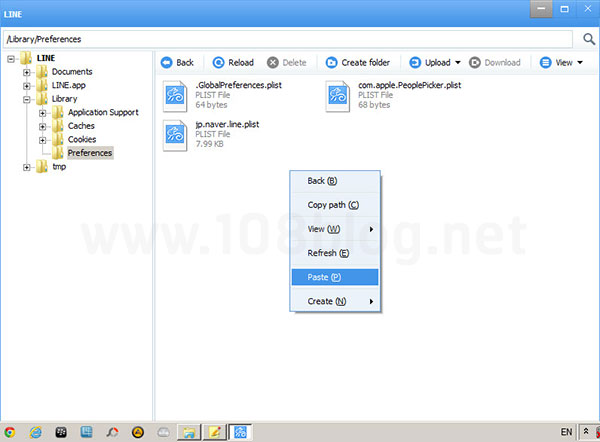Open the View dropdown arrow in toolbar
Image resolution: width=600 pixels, height=442 pixels.
[580, 63]
